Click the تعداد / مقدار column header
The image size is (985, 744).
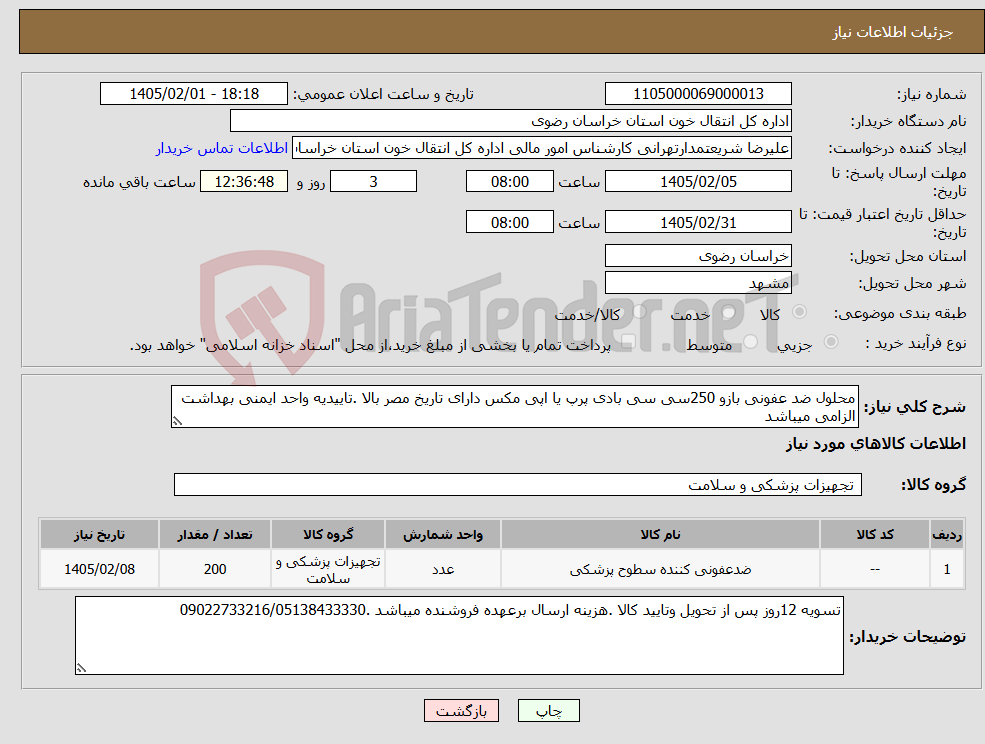pyautogui.click(x=215, y=534)
